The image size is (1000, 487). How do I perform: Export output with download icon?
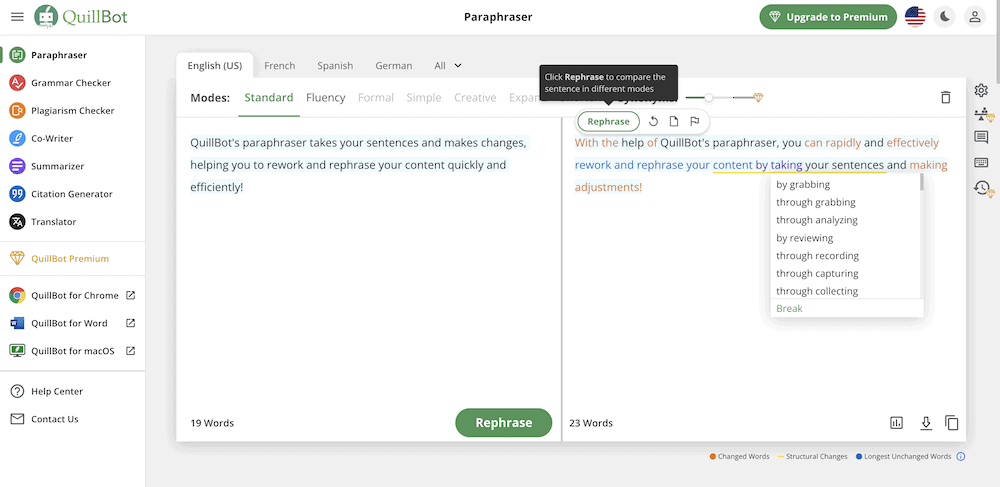click(926, 423)
